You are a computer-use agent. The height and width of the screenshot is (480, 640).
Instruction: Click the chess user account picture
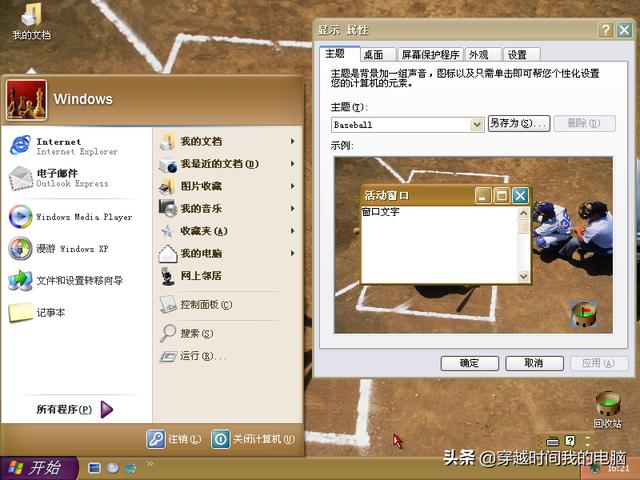(26, 100)
